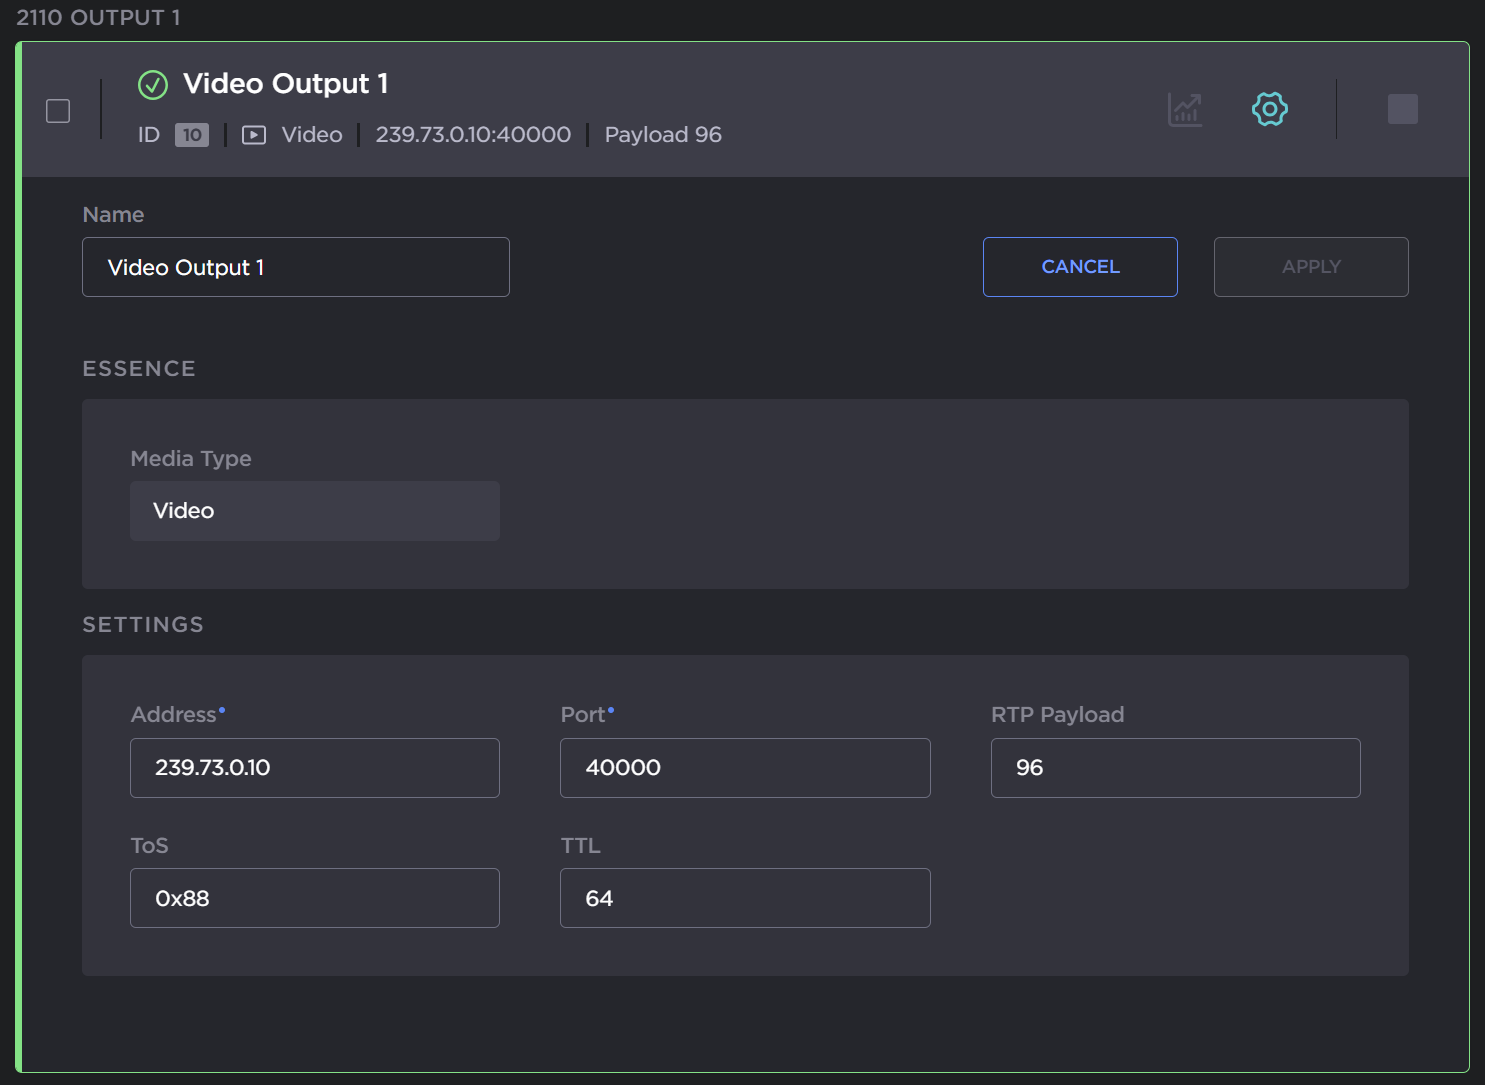Click the 239.73.0.10:40000 summary text

click(x=473, y=135)
